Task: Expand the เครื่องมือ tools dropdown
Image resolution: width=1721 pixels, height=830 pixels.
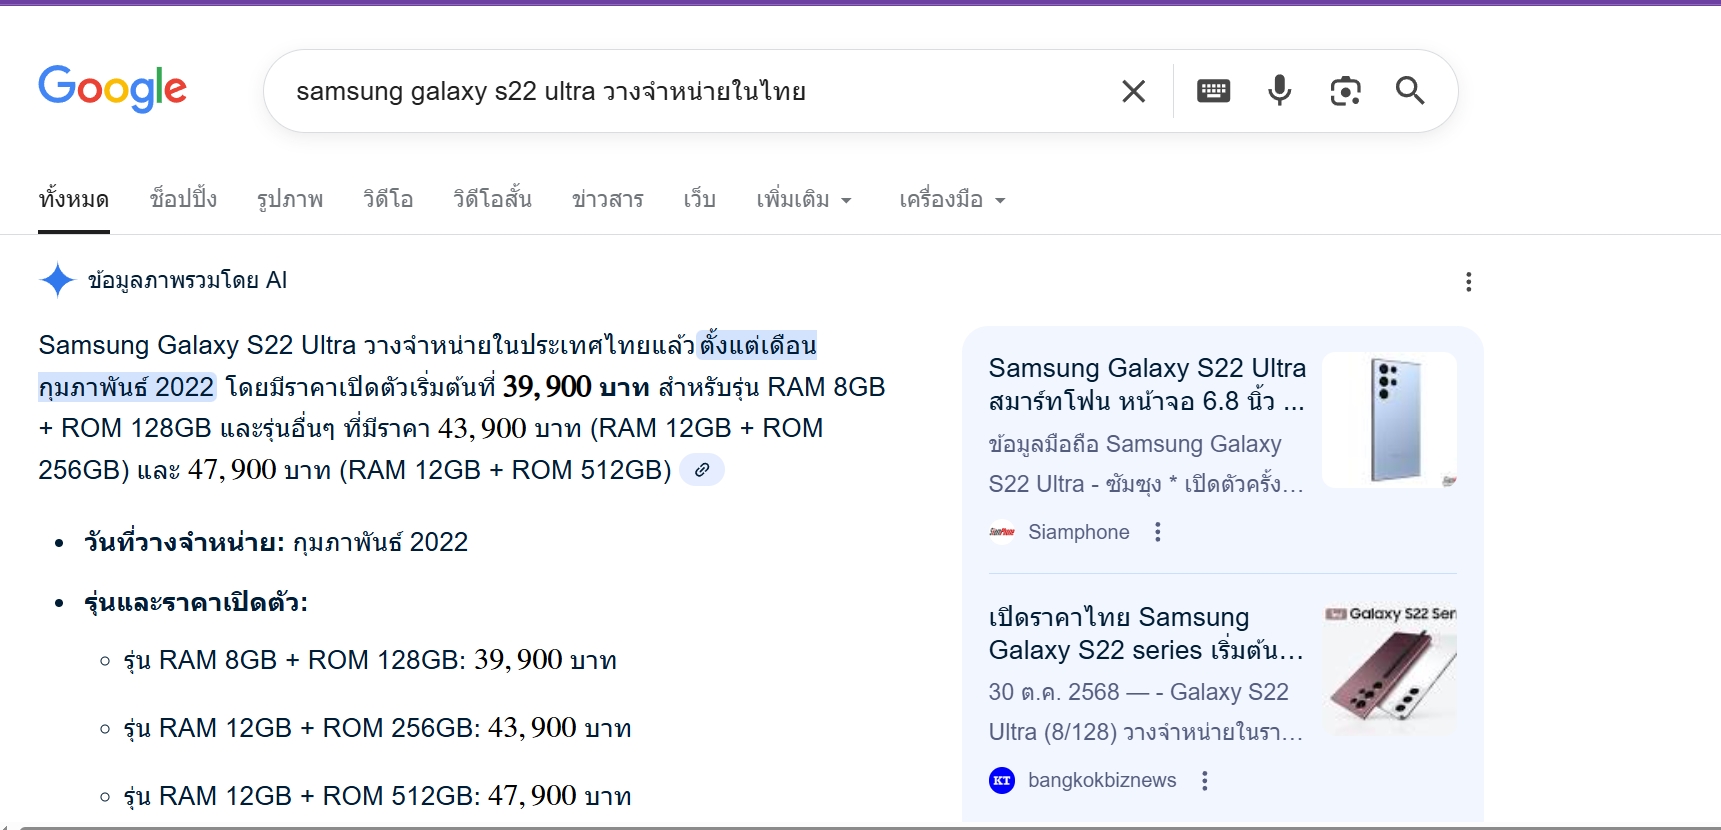Action: pyautogui.click(x=952, y=199)
